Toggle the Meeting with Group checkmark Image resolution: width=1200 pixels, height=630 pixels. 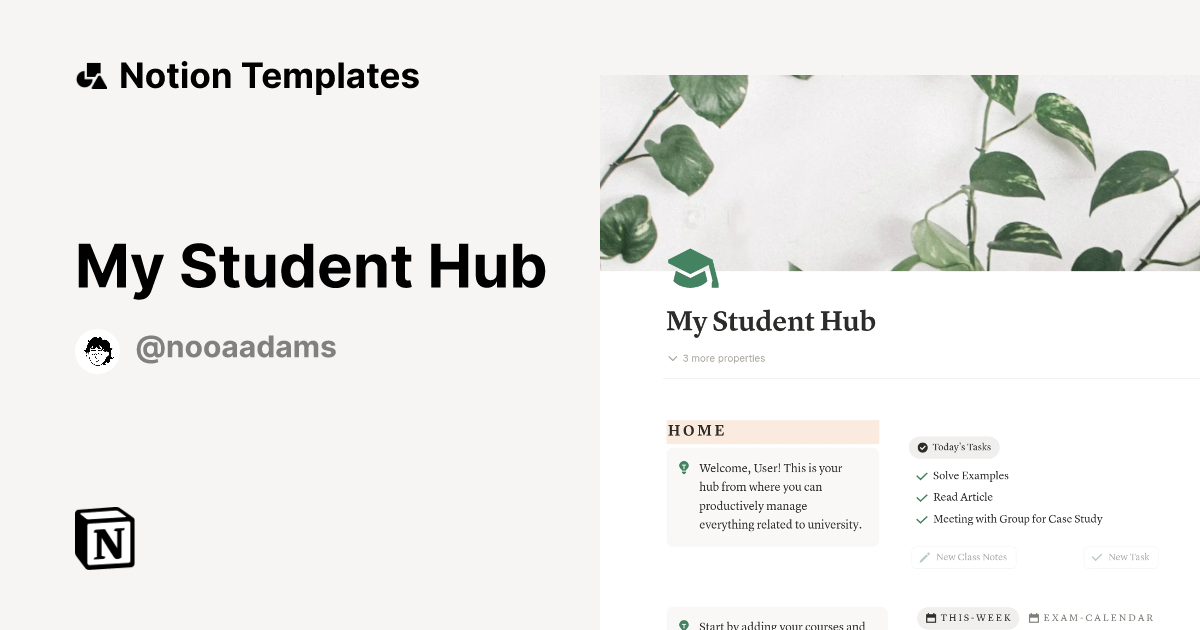tap(921, 519)
